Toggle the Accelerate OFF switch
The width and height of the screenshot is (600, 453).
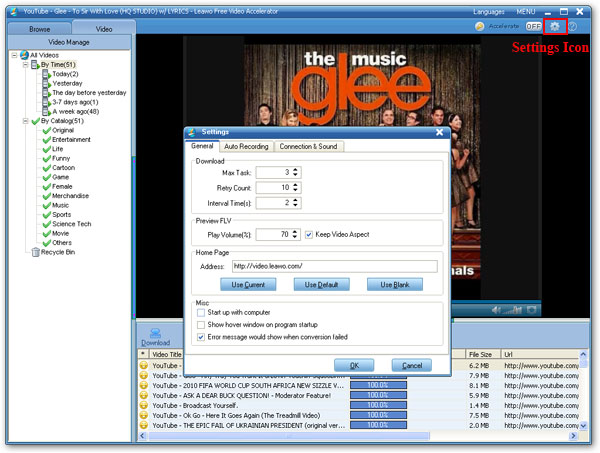(533, 26)
